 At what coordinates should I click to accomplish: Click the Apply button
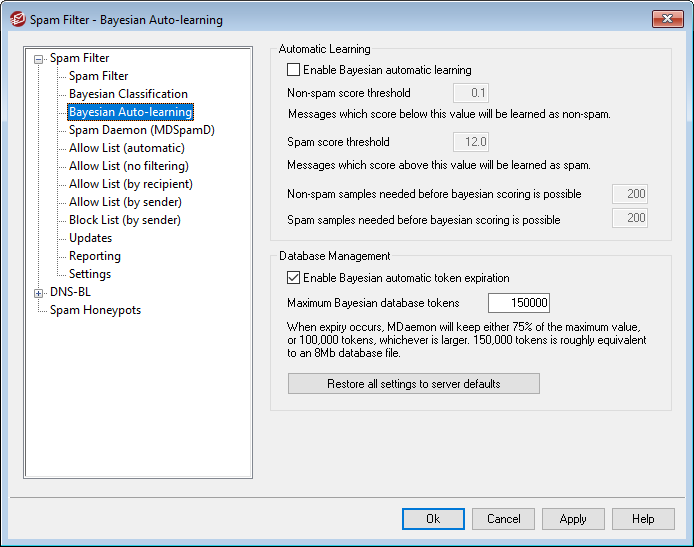click(573, 519)
